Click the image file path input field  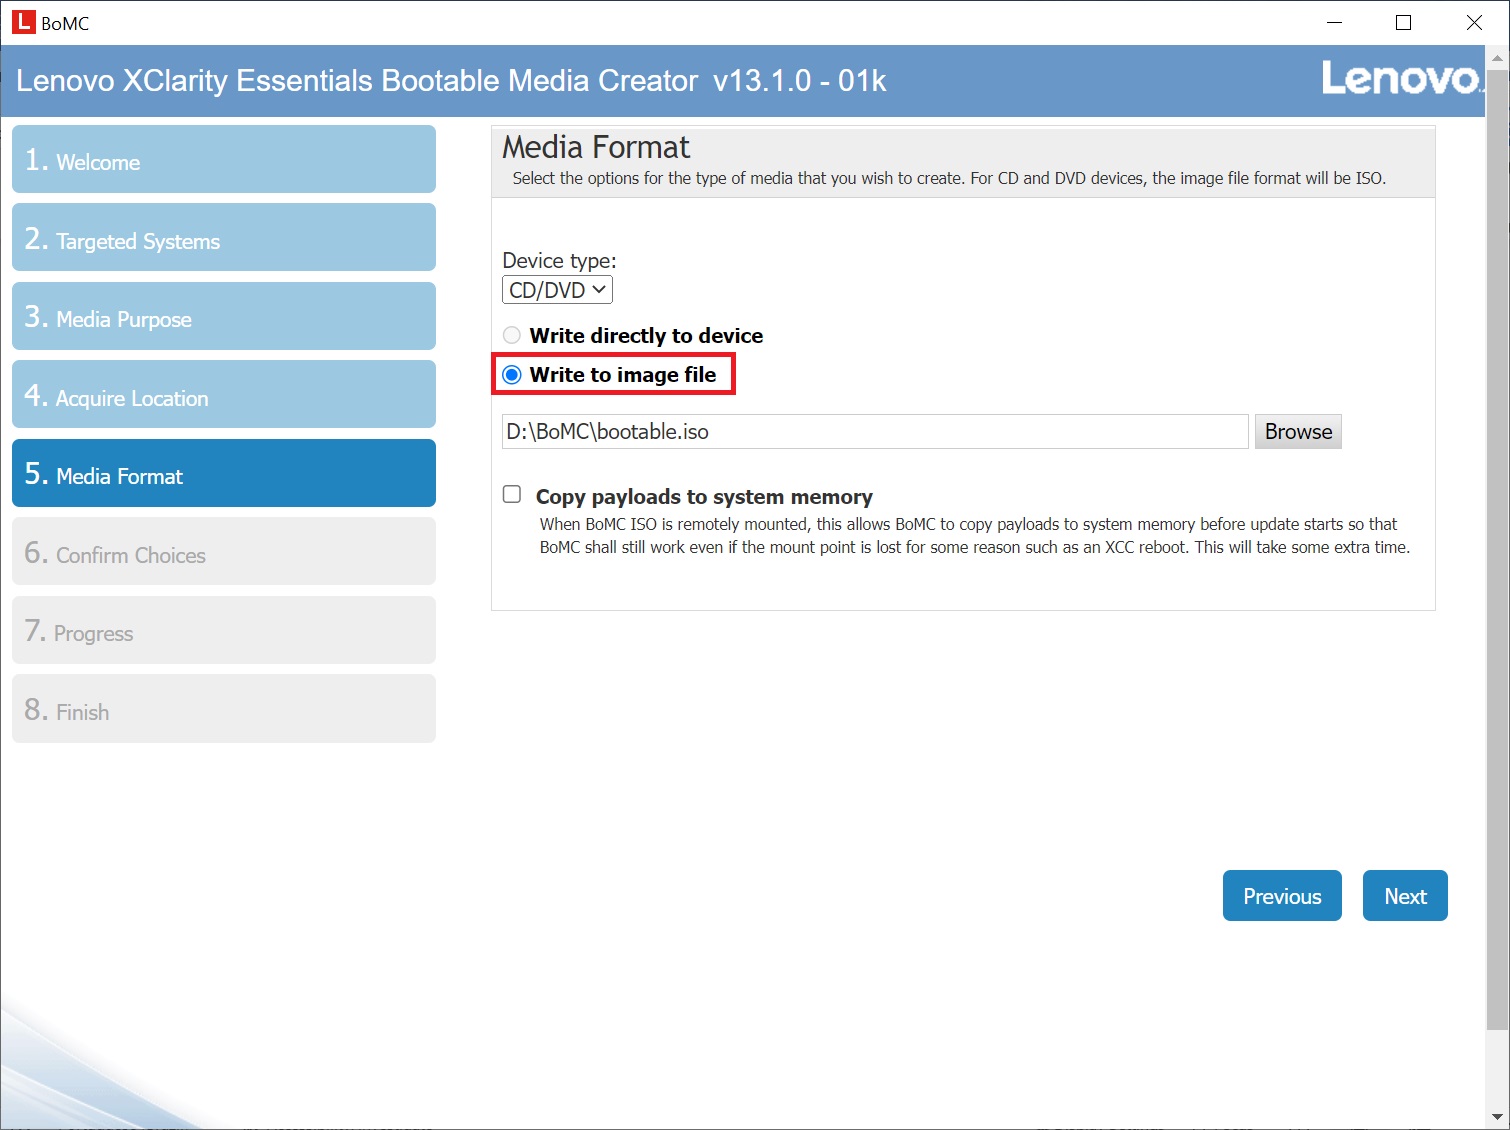[x=875, y=432]
